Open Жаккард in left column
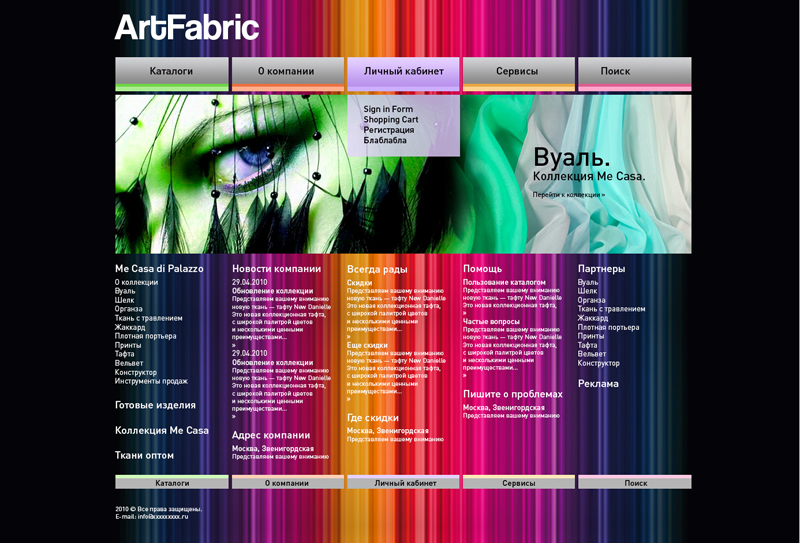This screenshot has width=800, height=543. pyautogui.click(x=130, y=327)
